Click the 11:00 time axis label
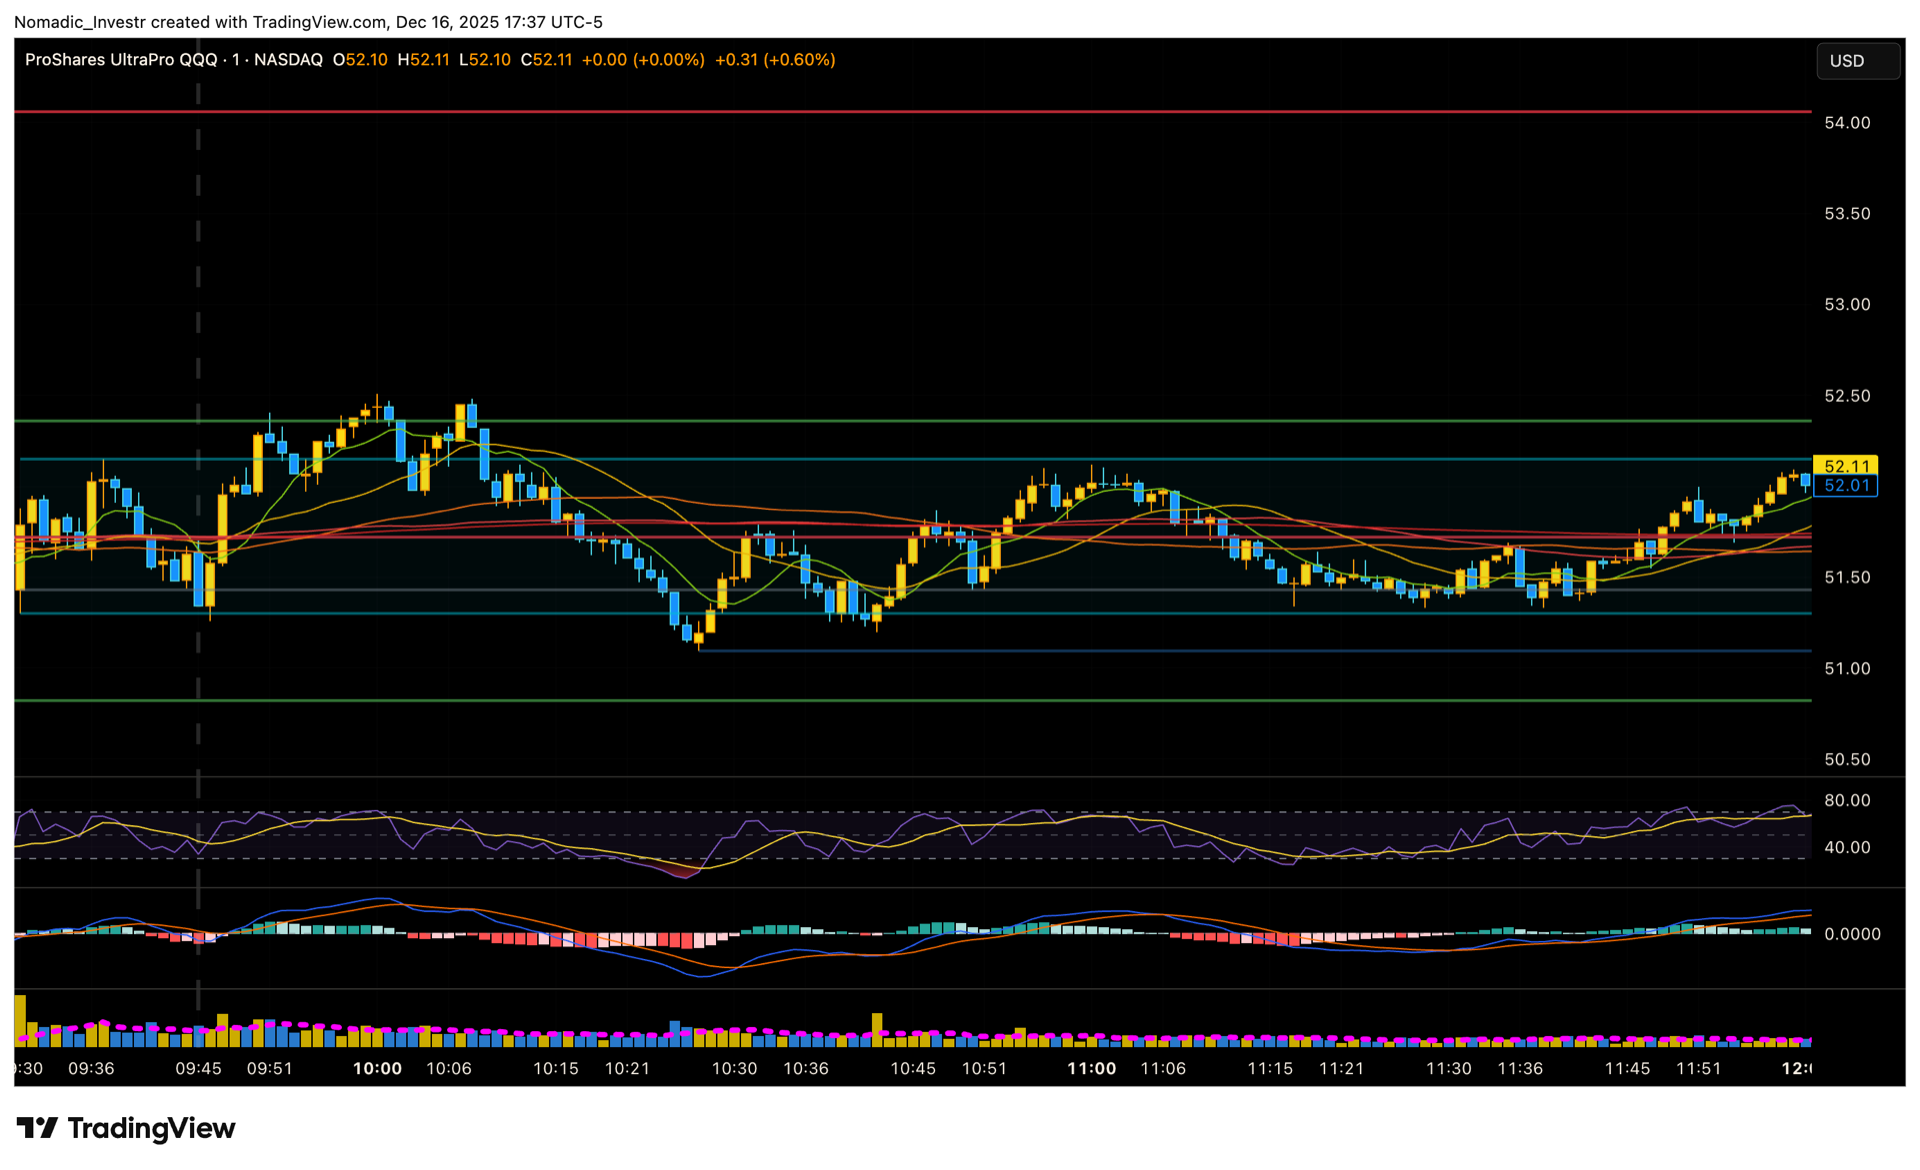1920x1170 pixels. 1091,1069
